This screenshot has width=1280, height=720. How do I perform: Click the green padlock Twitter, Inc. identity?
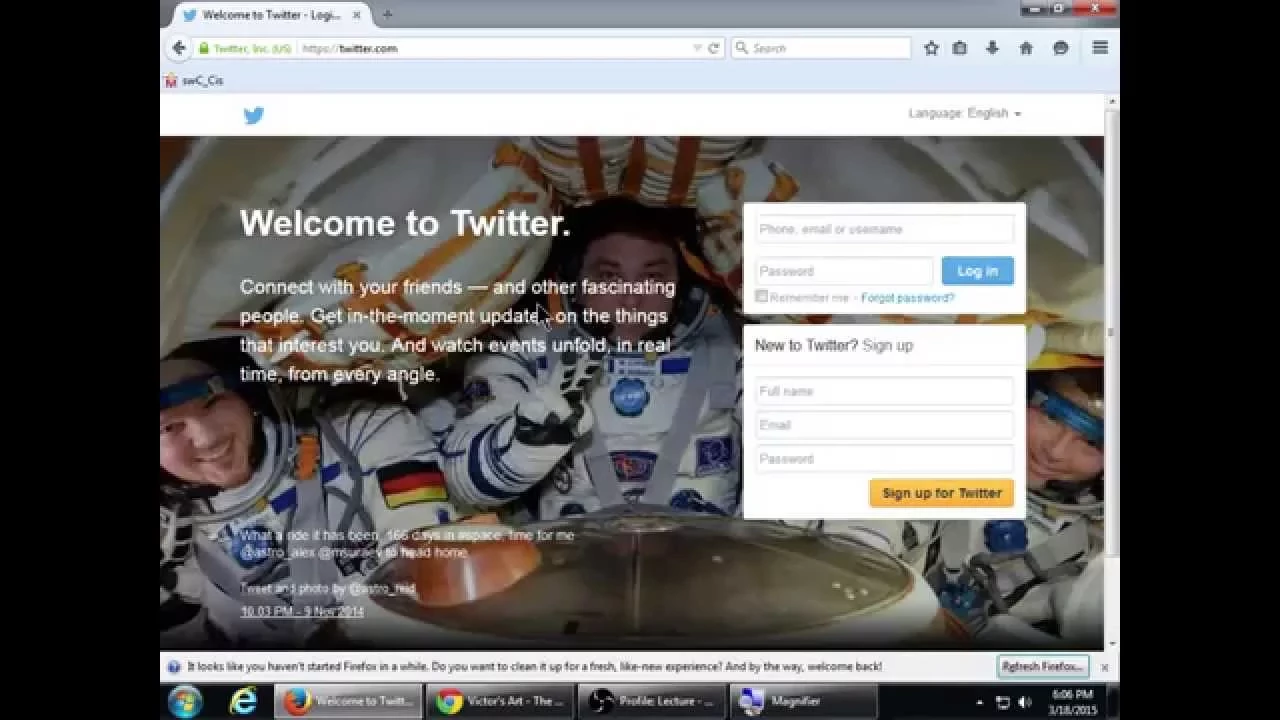click(245, 48)
